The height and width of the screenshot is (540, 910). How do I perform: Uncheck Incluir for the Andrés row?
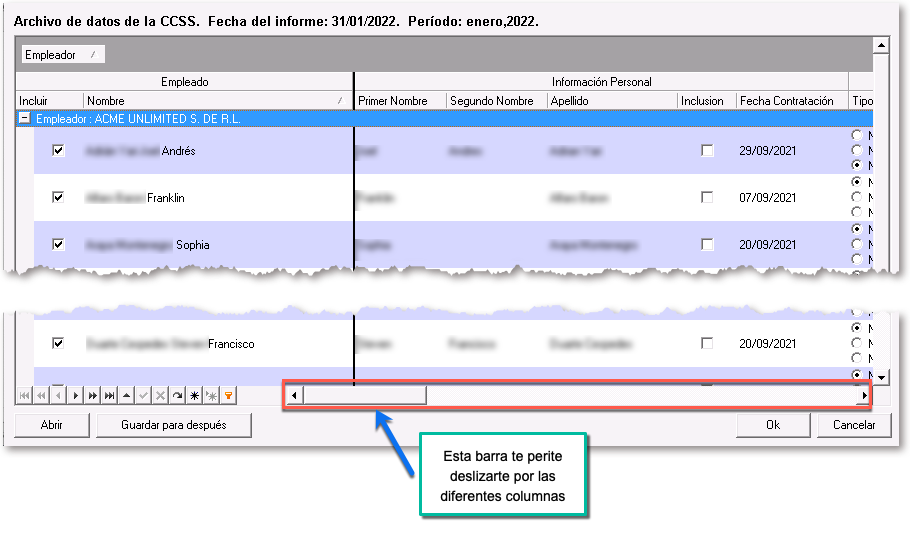[58, 151]
